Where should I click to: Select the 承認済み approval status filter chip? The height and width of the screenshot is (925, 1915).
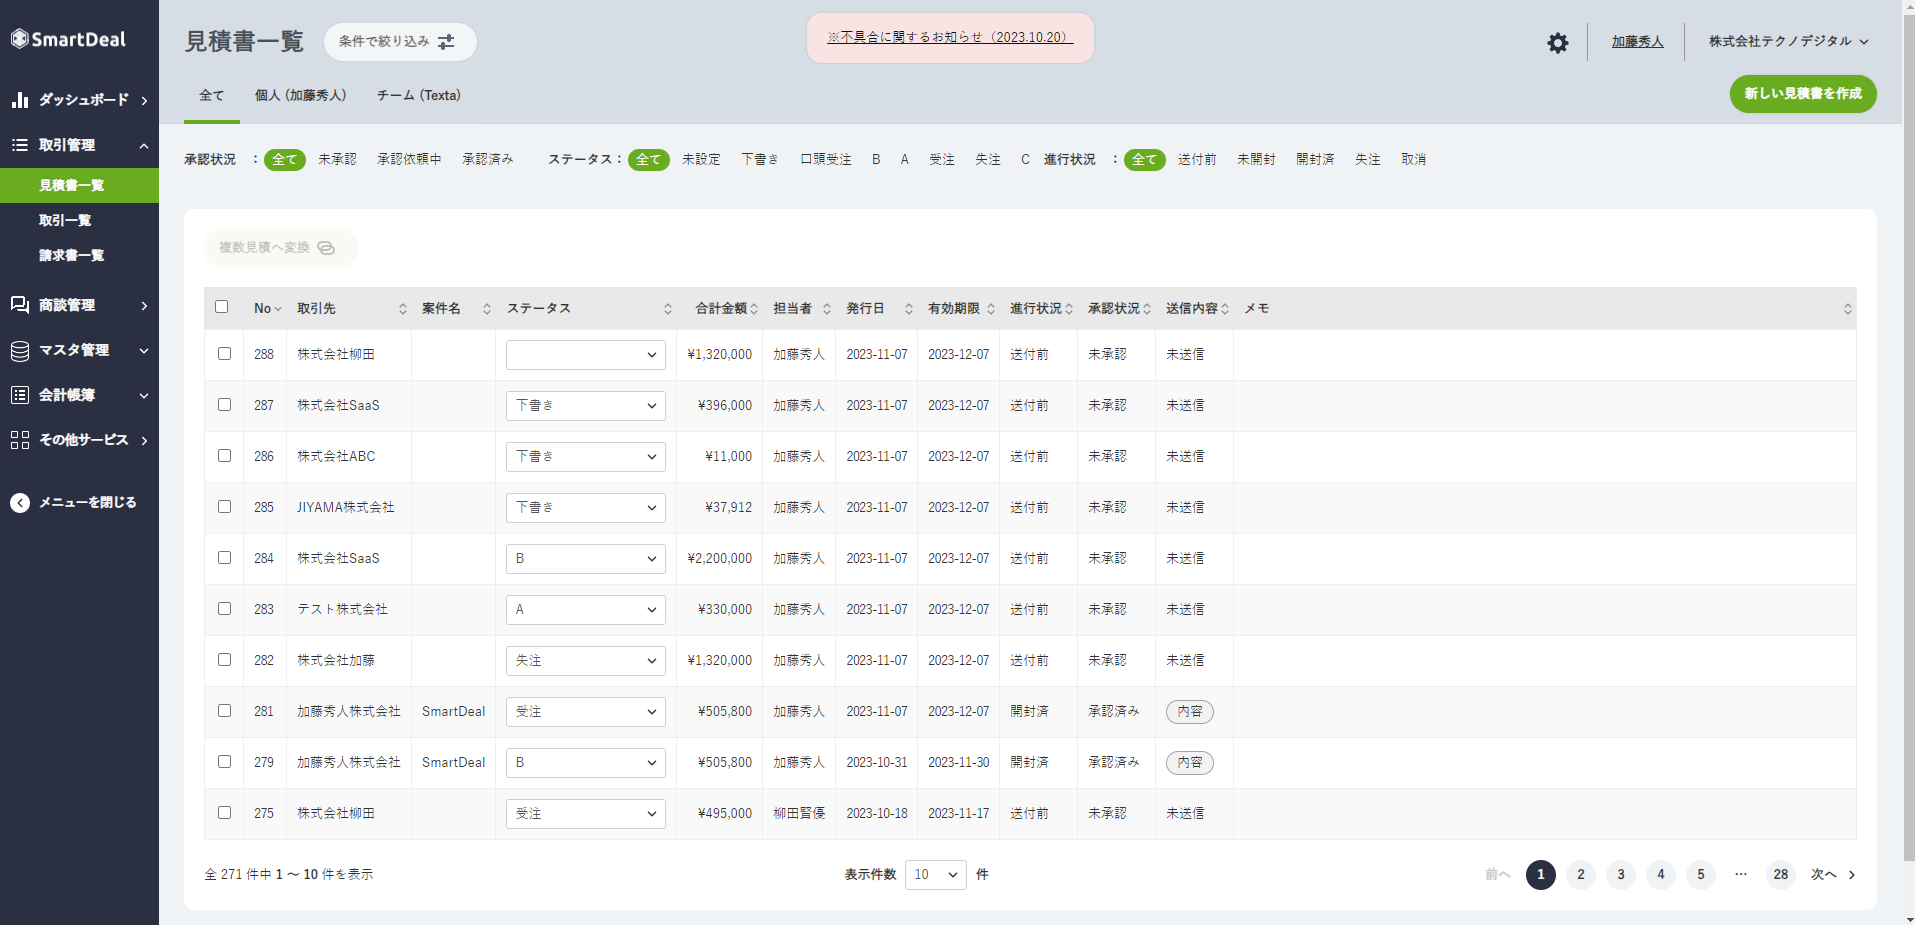click(x=487, y=158)
